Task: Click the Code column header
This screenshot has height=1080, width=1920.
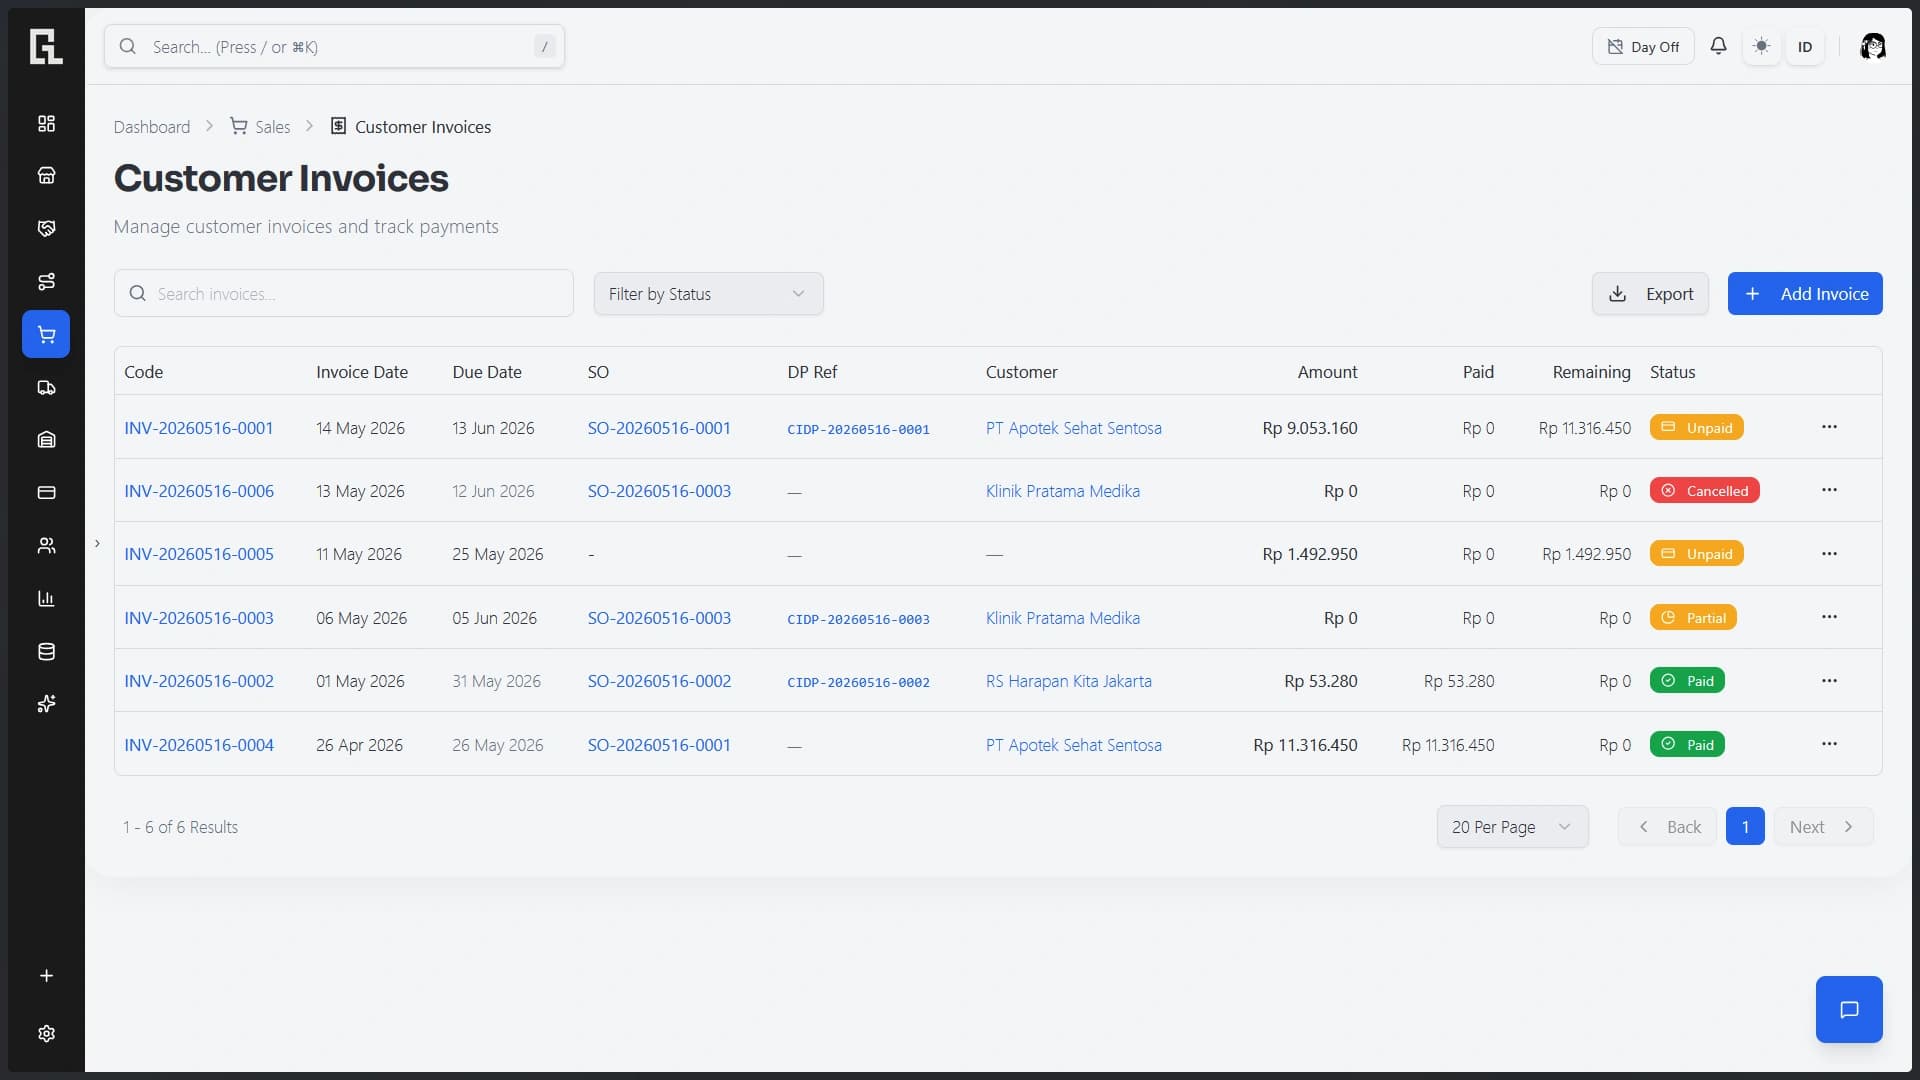Action: tap(143, 372)
